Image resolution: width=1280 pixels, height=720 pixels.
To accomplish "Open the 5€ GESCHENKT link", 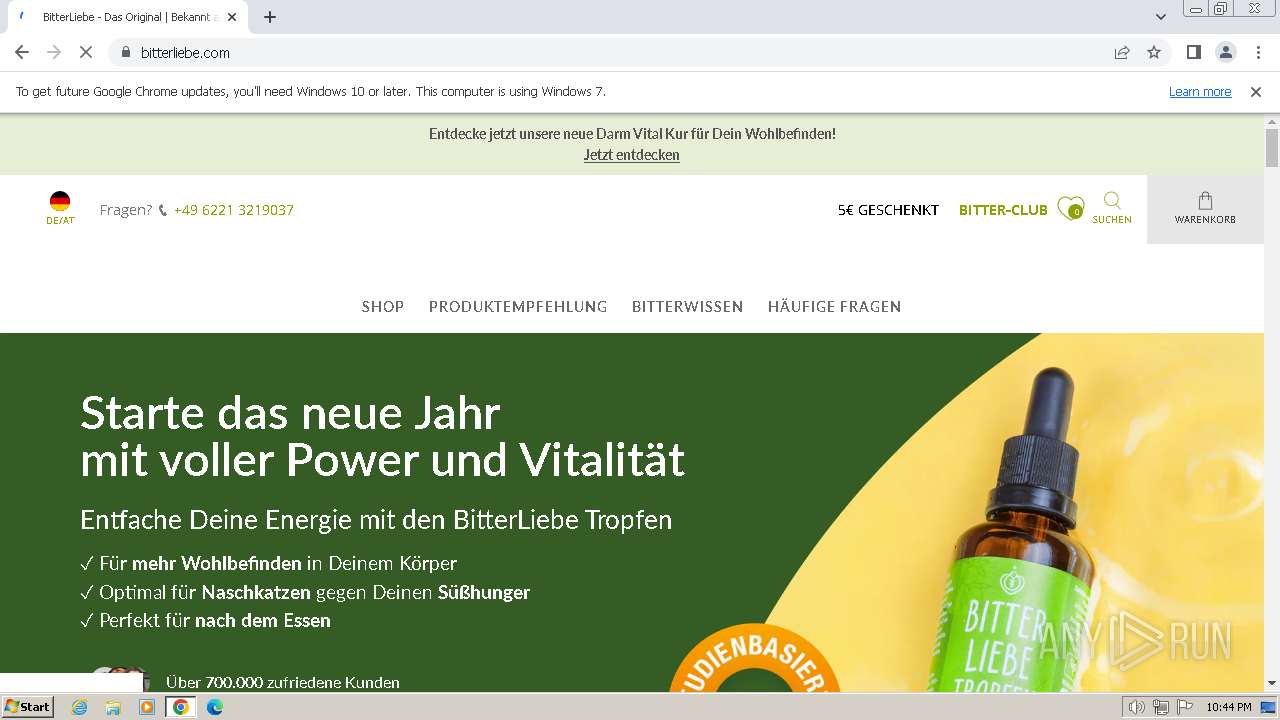I will click(888, 210).
